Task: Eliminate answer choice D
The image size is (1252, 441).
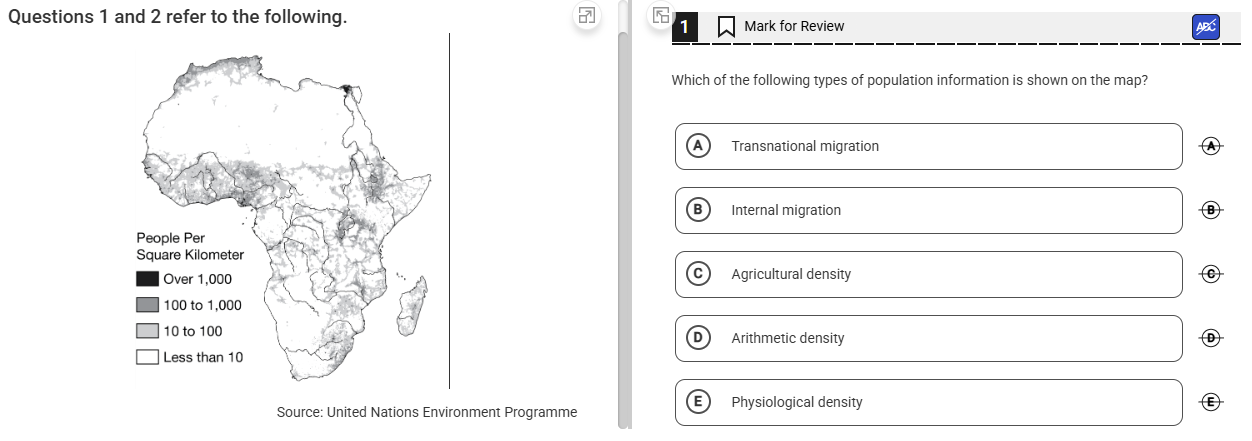Action: tap(1211, 338)
